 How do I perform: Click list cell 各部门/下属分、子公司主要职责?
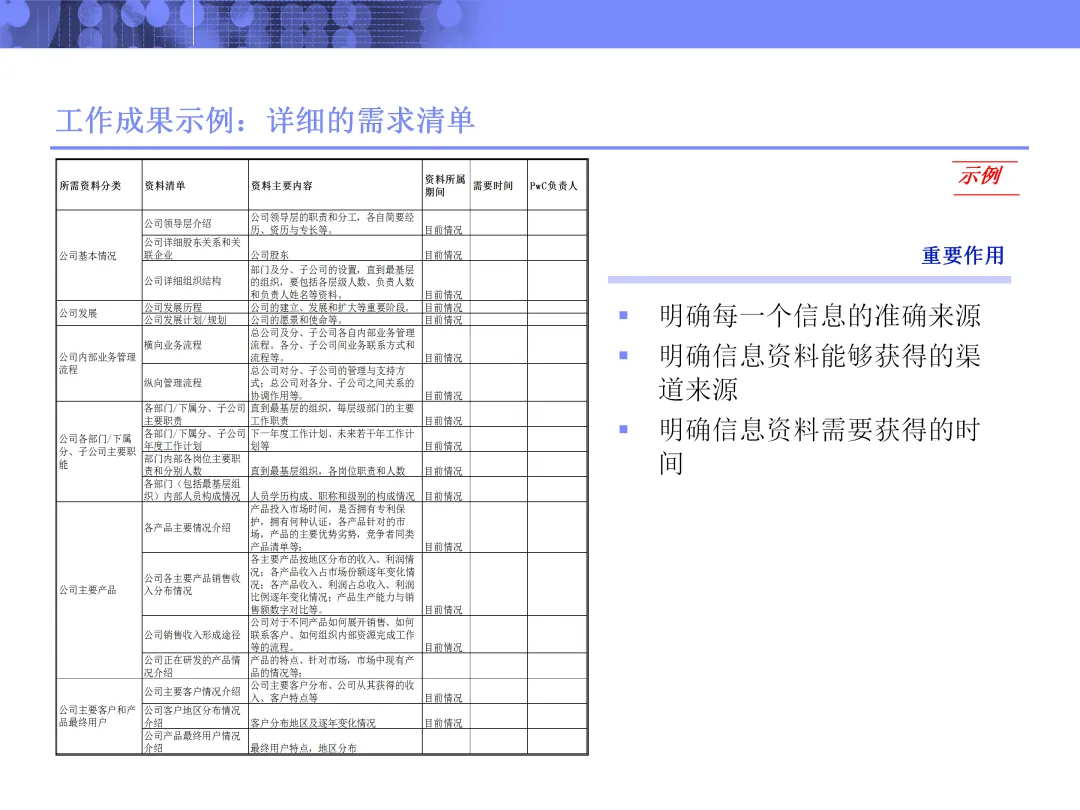195,415
